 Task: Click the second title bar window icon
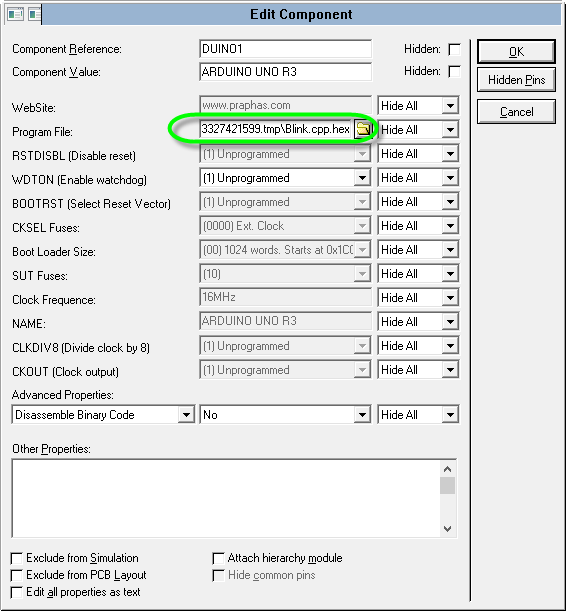[x=34, y=14]
